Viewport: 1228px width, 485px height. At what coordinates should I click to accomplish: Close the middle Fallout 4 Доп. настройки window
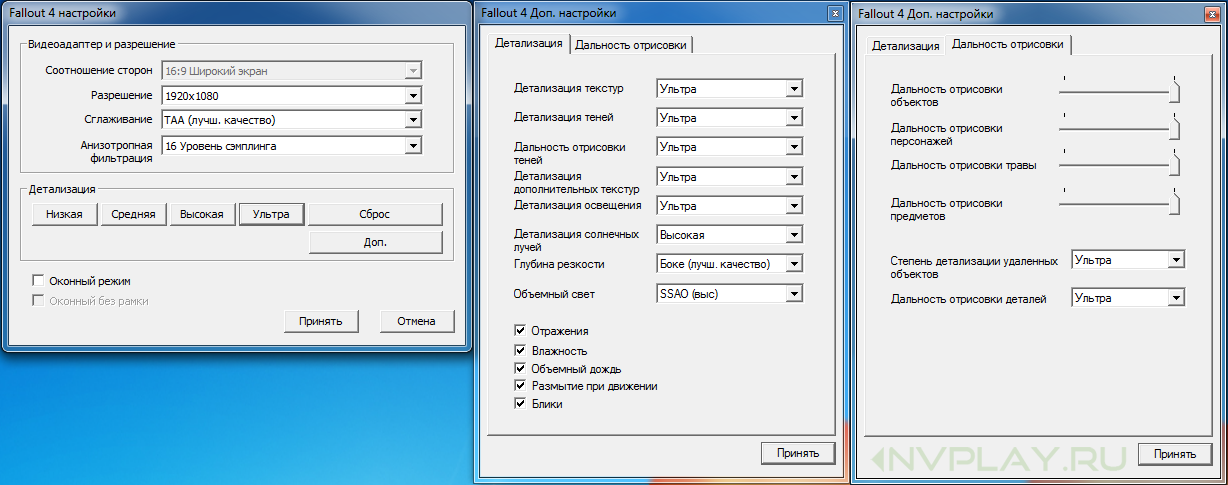835,13
